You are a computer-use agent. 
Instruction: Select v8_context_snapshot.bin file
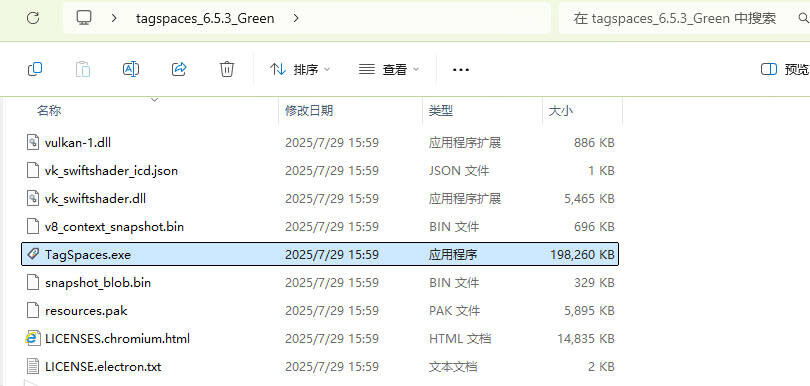click(114, 226)
